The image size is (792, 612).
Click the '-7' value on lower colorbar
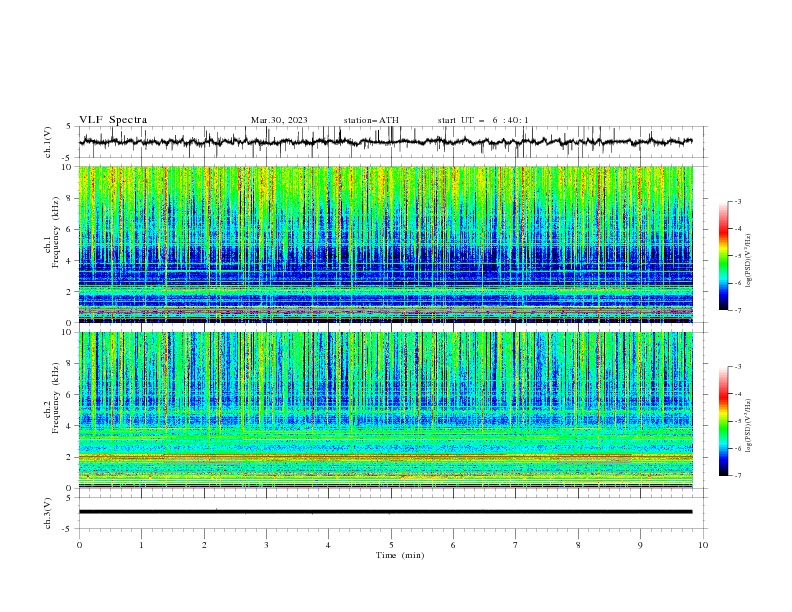pos(737,475)
